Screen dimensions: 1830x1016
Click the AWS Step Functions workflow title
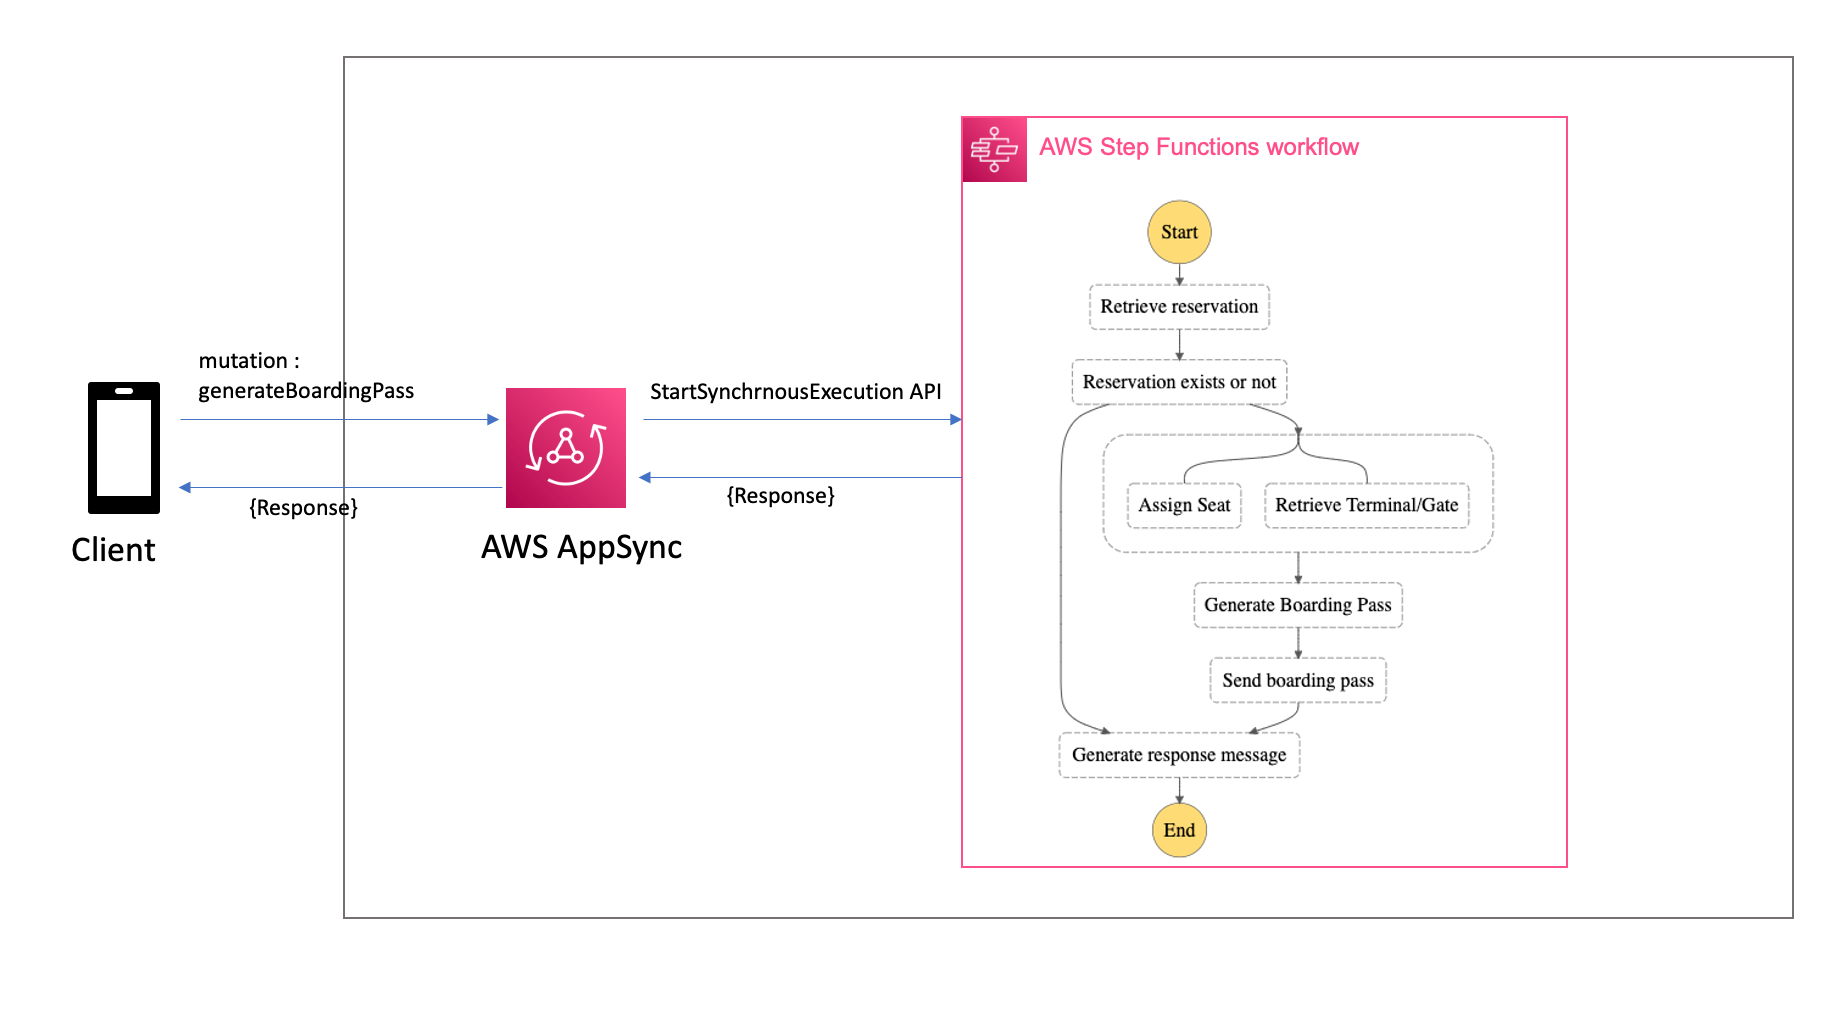coord(1198,147)
